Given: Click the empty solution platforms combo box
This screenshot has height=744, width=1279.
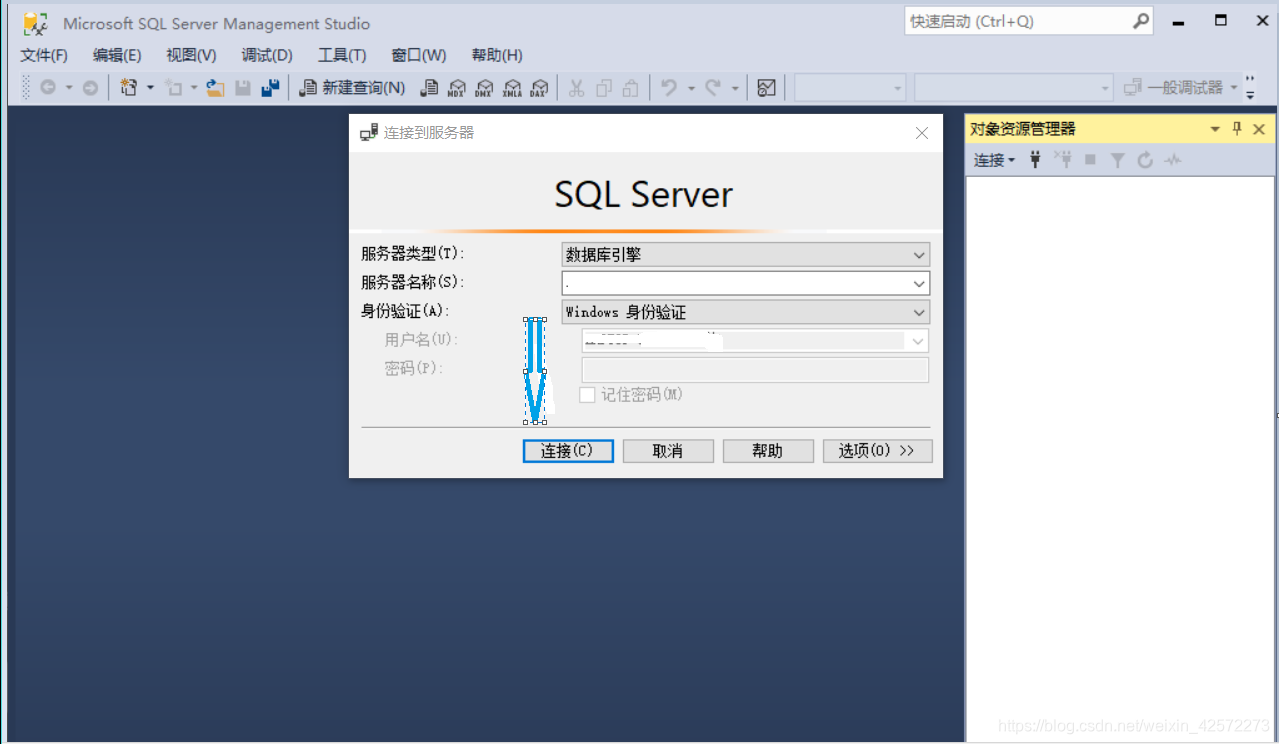Looking at the screenshot, I should click(1014, 88).
